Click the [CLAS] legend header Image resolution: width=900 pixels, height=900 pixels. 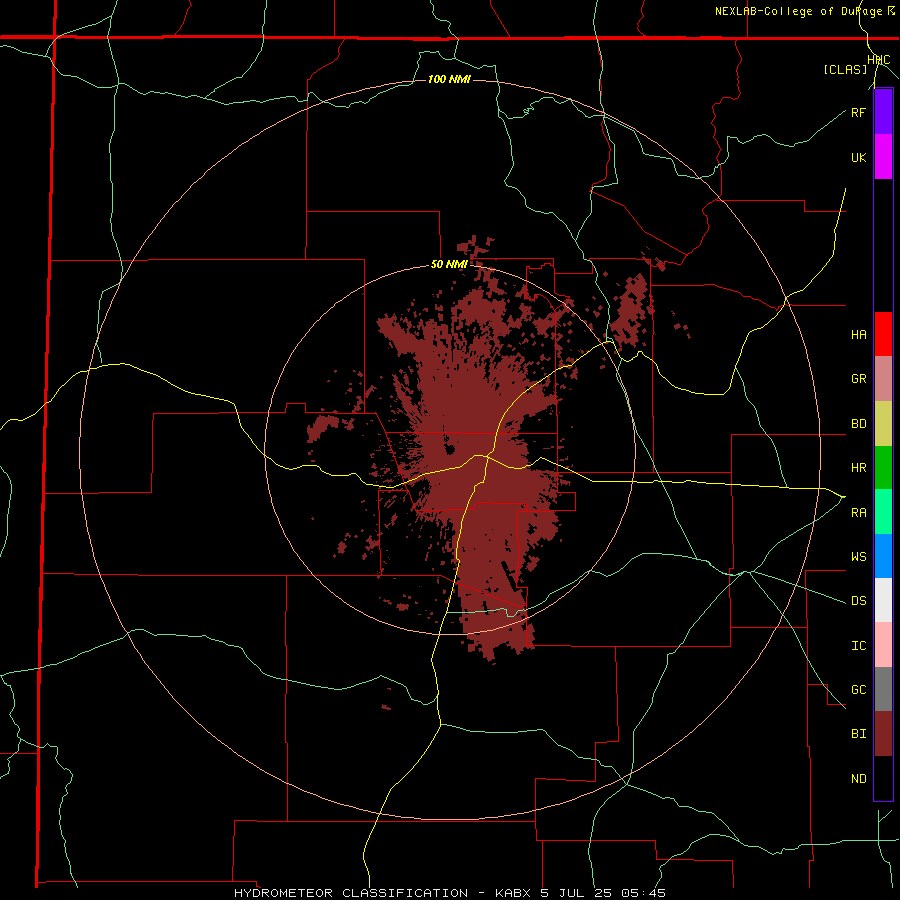coord(845,70)
